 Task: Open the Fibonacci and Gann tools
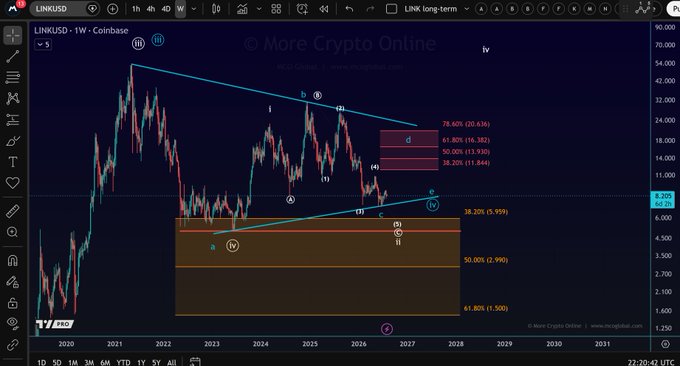point(13,77)
